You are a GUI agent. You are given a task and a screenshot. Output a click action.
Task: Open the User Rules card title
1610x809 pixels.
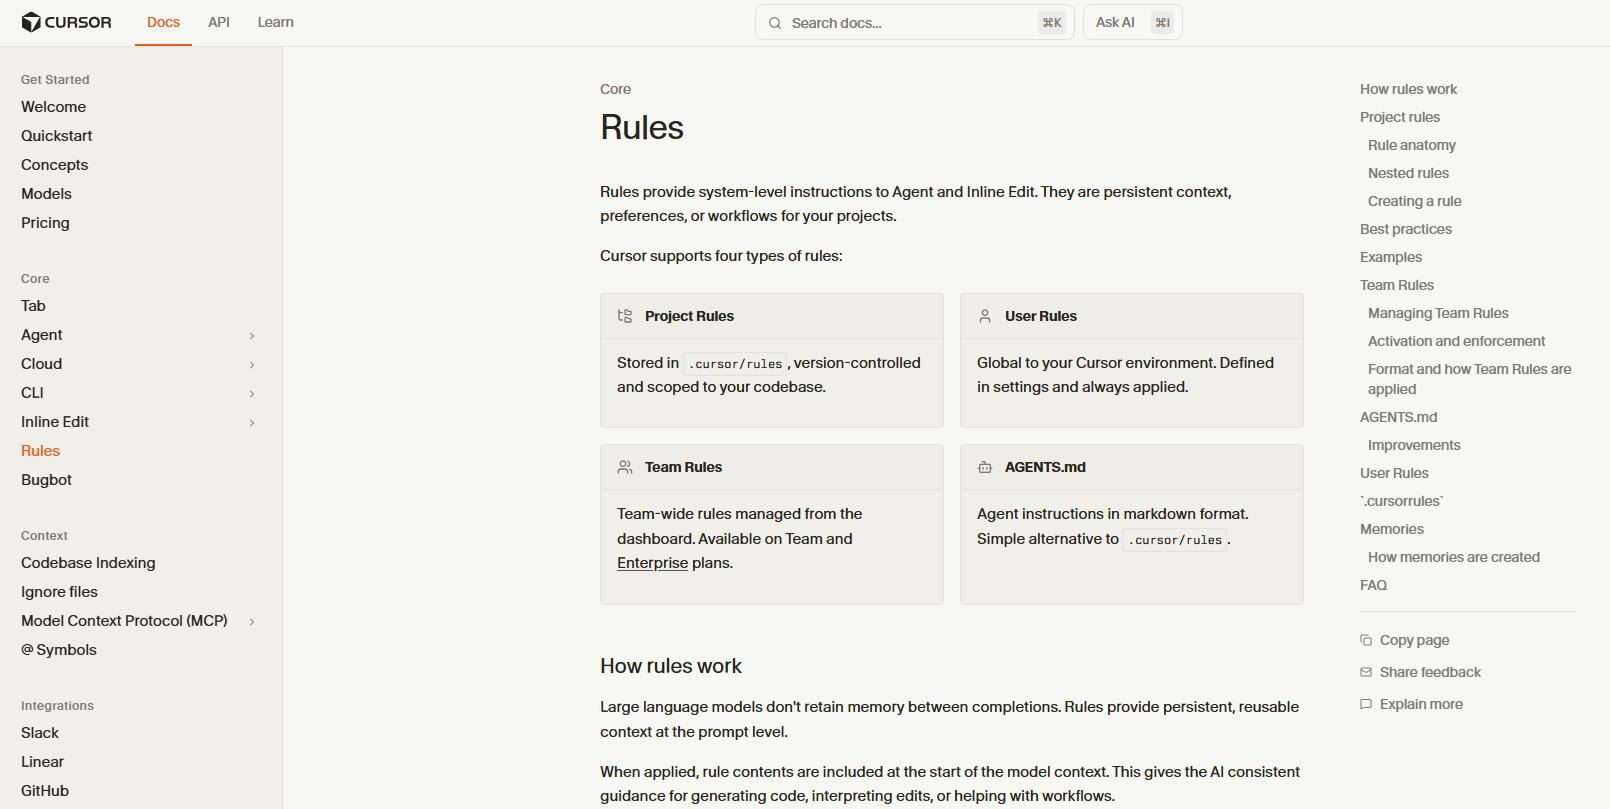[1040, 316]
